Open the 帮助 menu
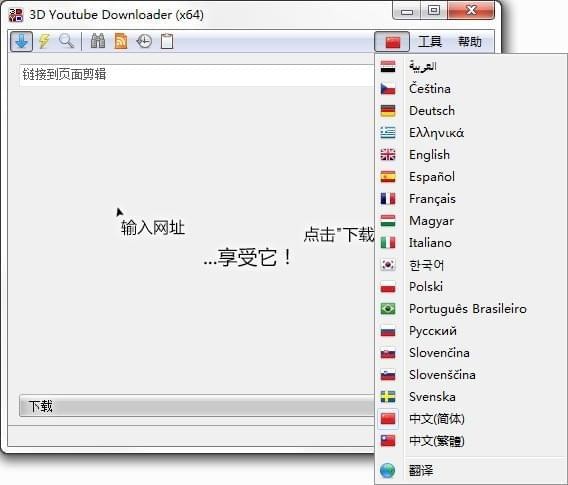This screenshot has height=485, width=568. click(470, 42)
